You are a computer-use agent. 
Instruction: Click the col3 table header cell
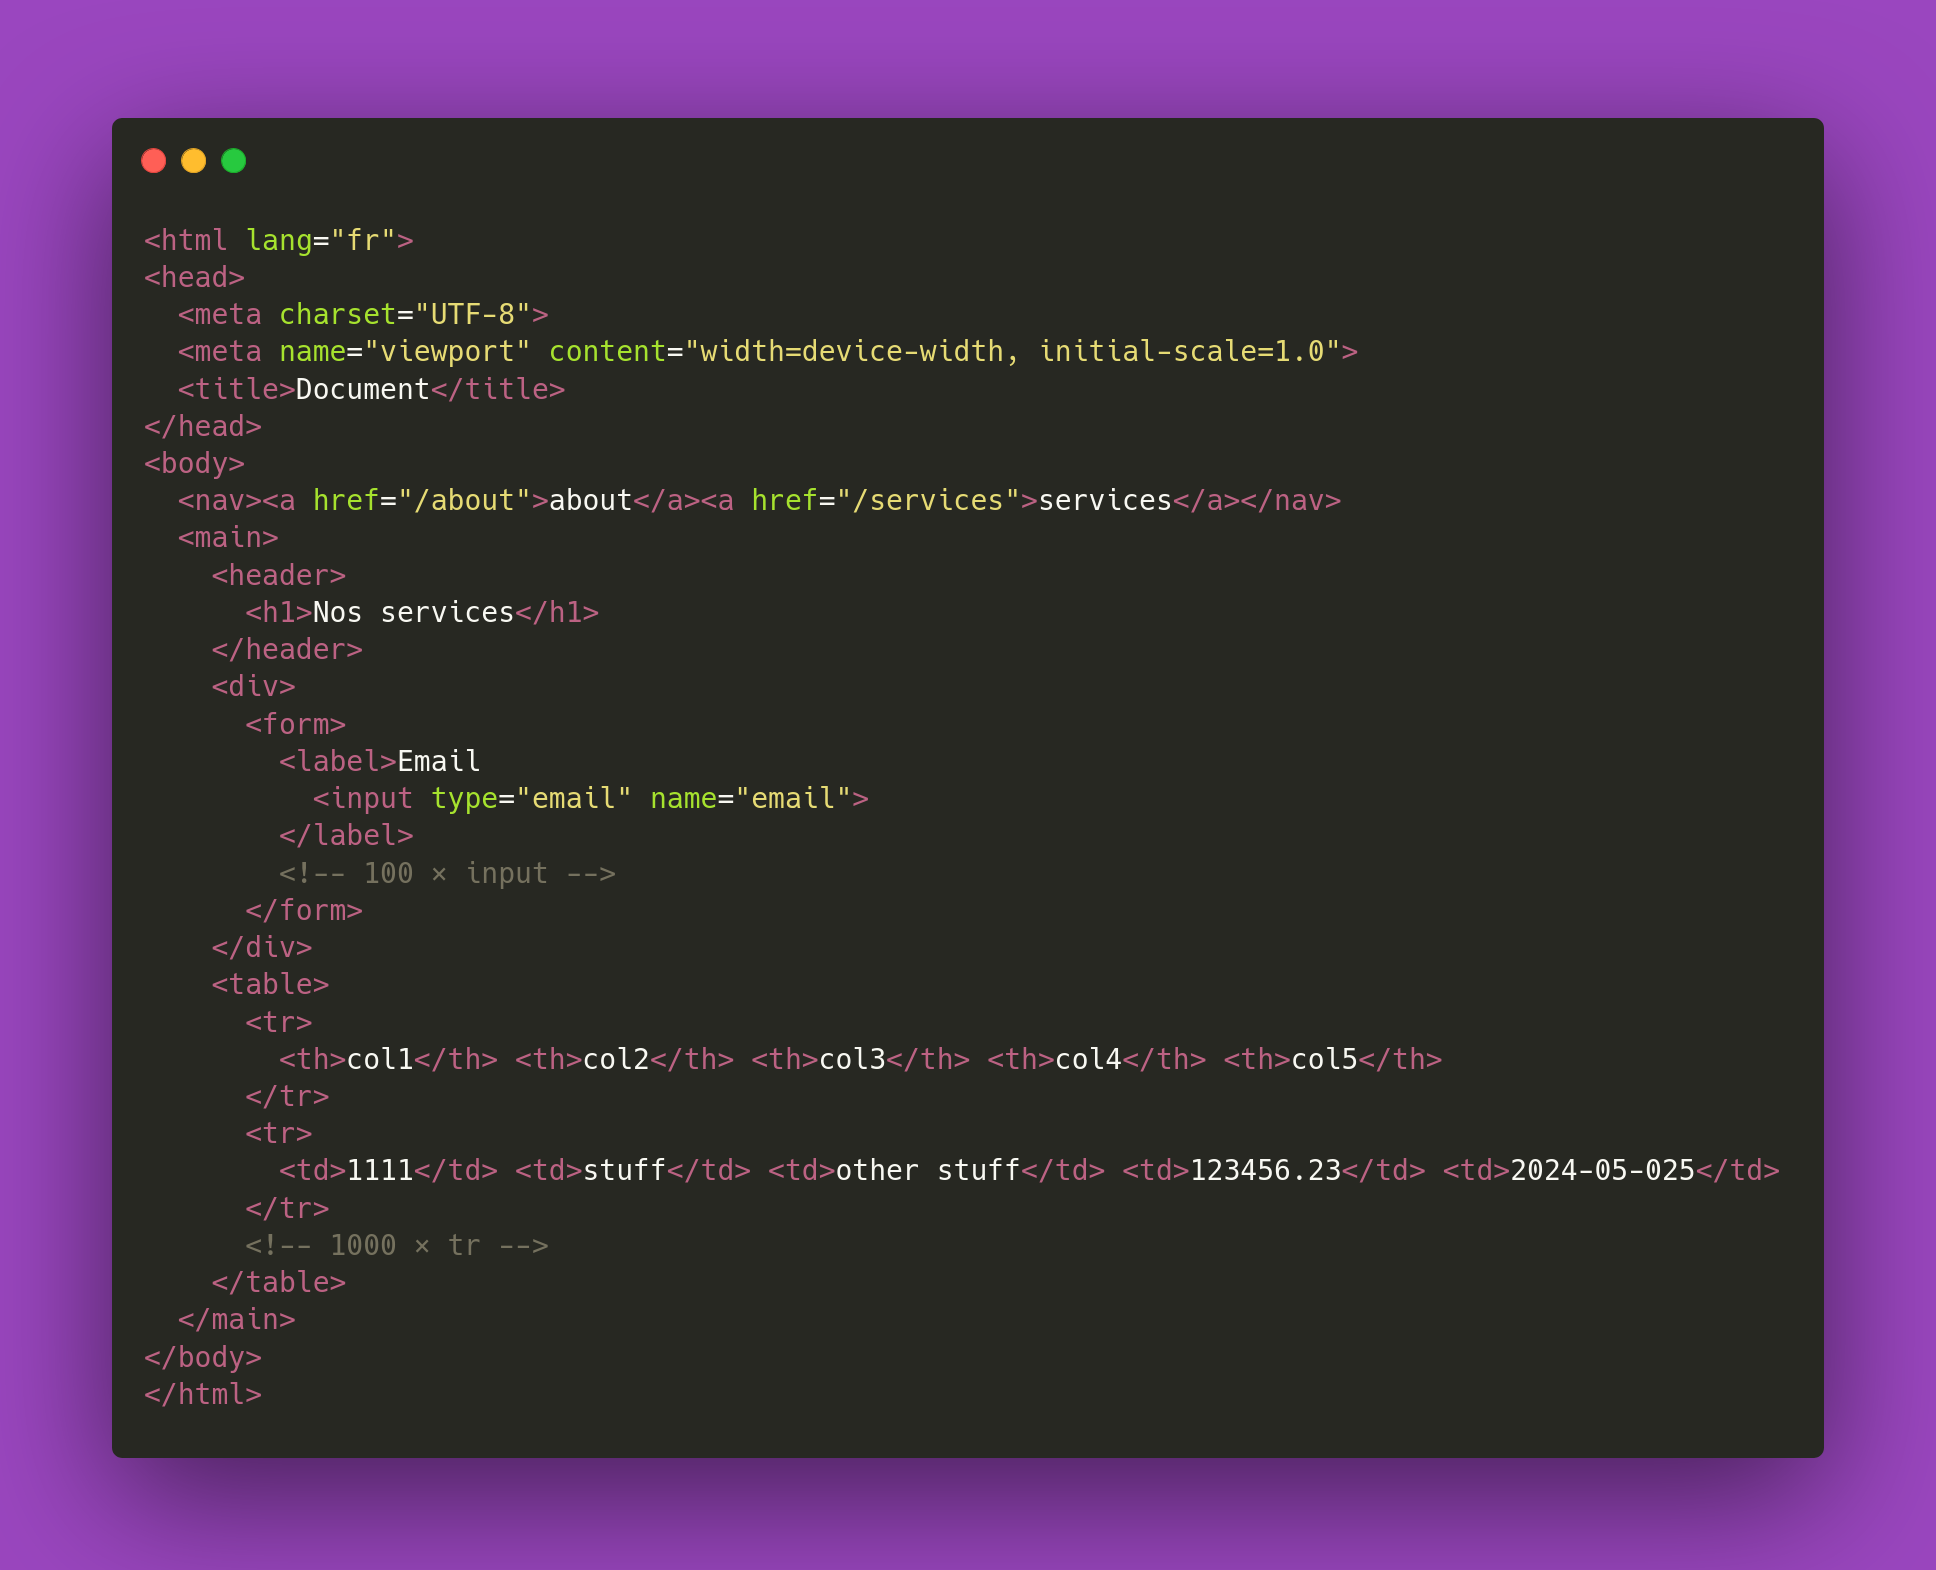tap(860, 1060)
